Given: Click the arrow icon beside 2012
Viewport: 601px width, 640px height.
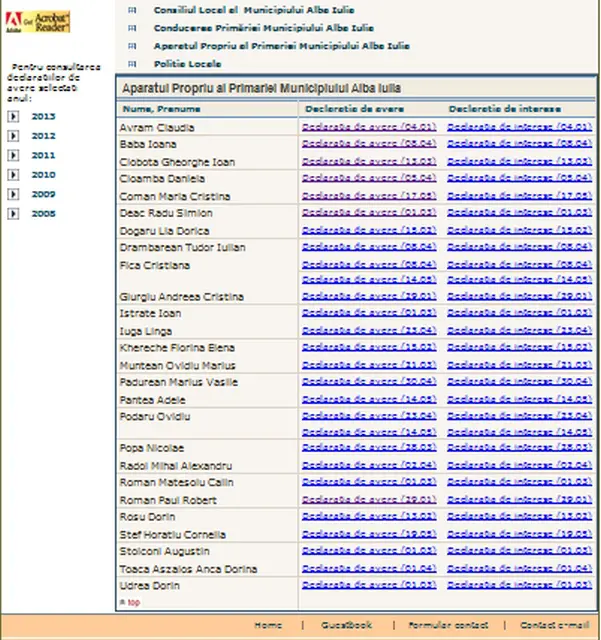Looking at the screenshot, I should [13, 136].
